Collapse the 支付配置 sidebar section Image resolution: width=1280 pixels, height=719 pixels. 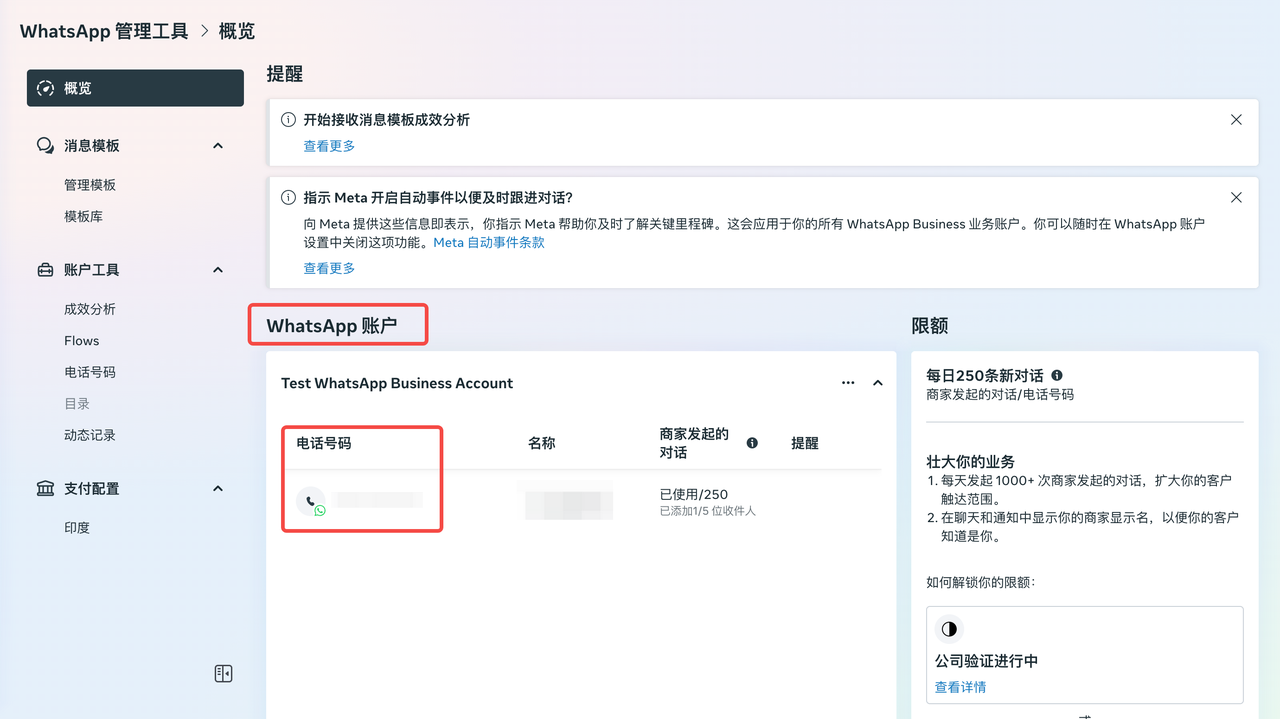click(218, 489)
